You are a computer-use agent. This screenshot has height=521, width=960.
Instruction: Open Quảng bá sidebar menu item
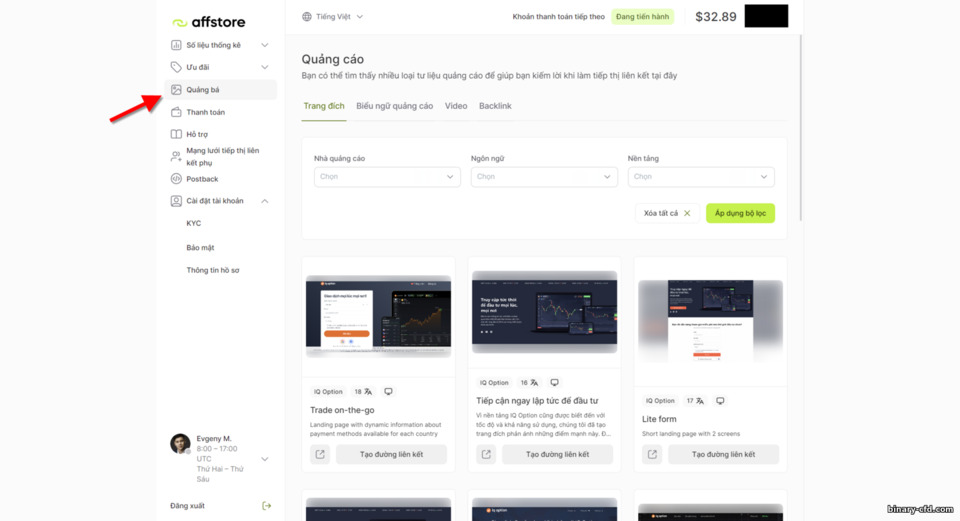[220, 89]
